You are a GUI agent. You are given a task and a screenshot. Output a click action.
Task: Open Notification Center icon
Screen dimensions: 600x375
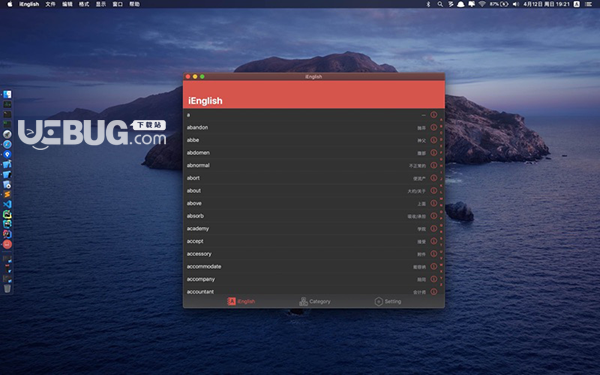(589, 4)
